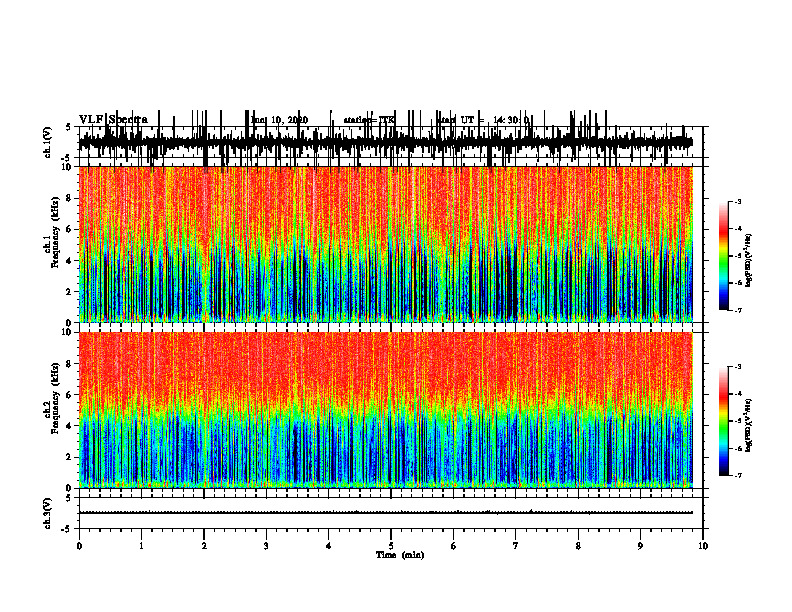Click the "10" tick on the time axis
The height and width of the screenshot is (612, 792).
703,546
